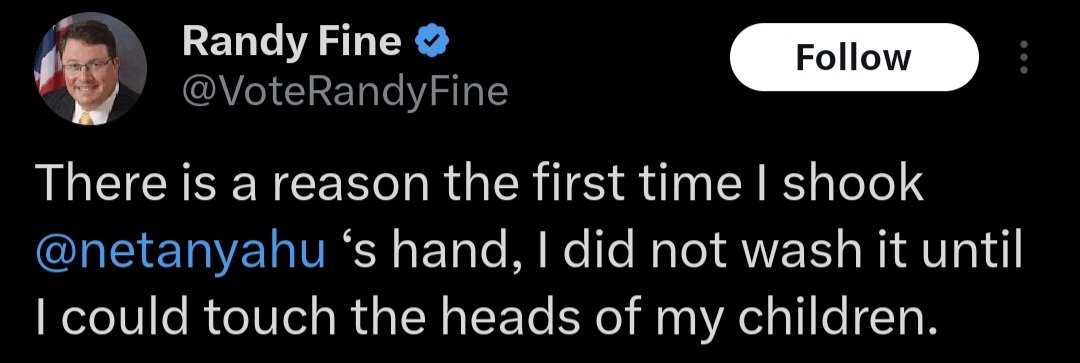Tap the word "Follow" in the white pill
The image size is (1080, 363).
tap(853, 58)
